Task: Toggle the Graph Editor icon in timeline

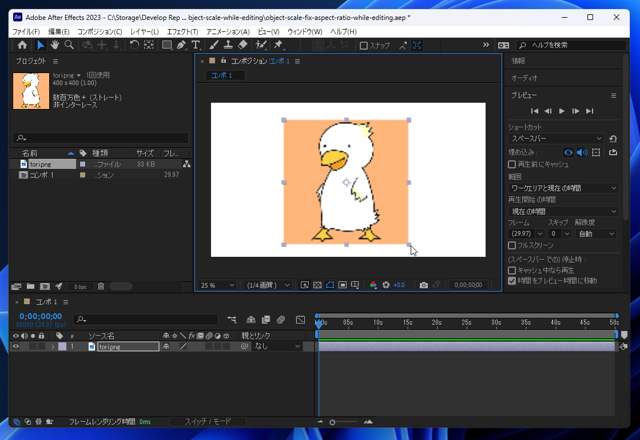Action: click(x=300, y=320)
